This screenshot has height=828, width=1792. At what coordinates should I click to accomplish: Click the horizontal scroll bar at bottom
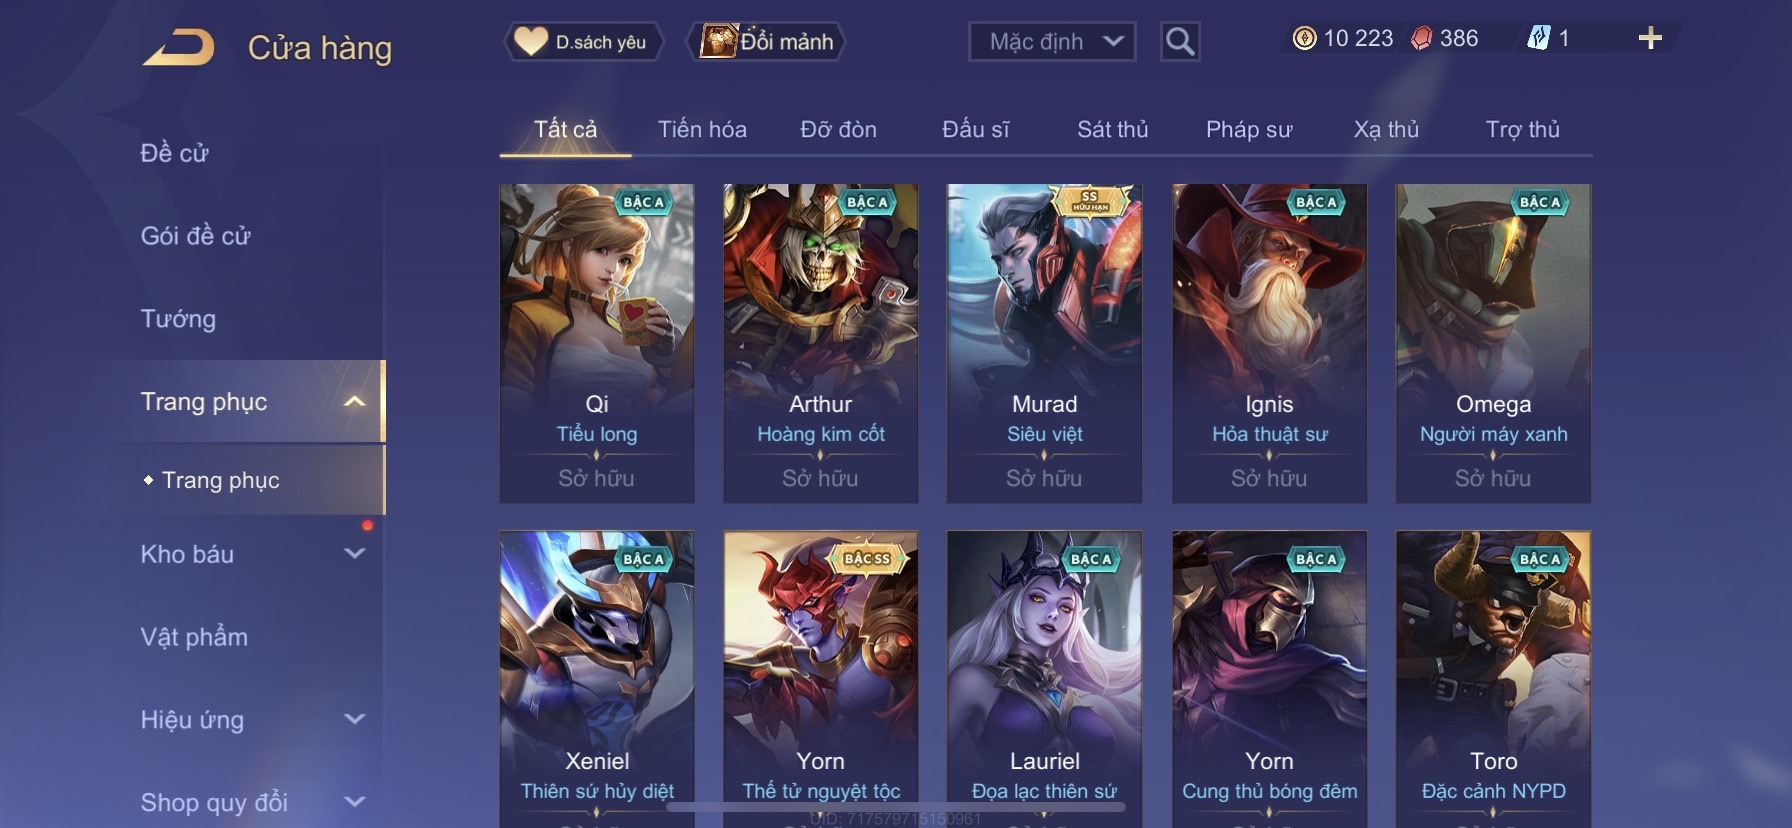click(x=896, y=806)
